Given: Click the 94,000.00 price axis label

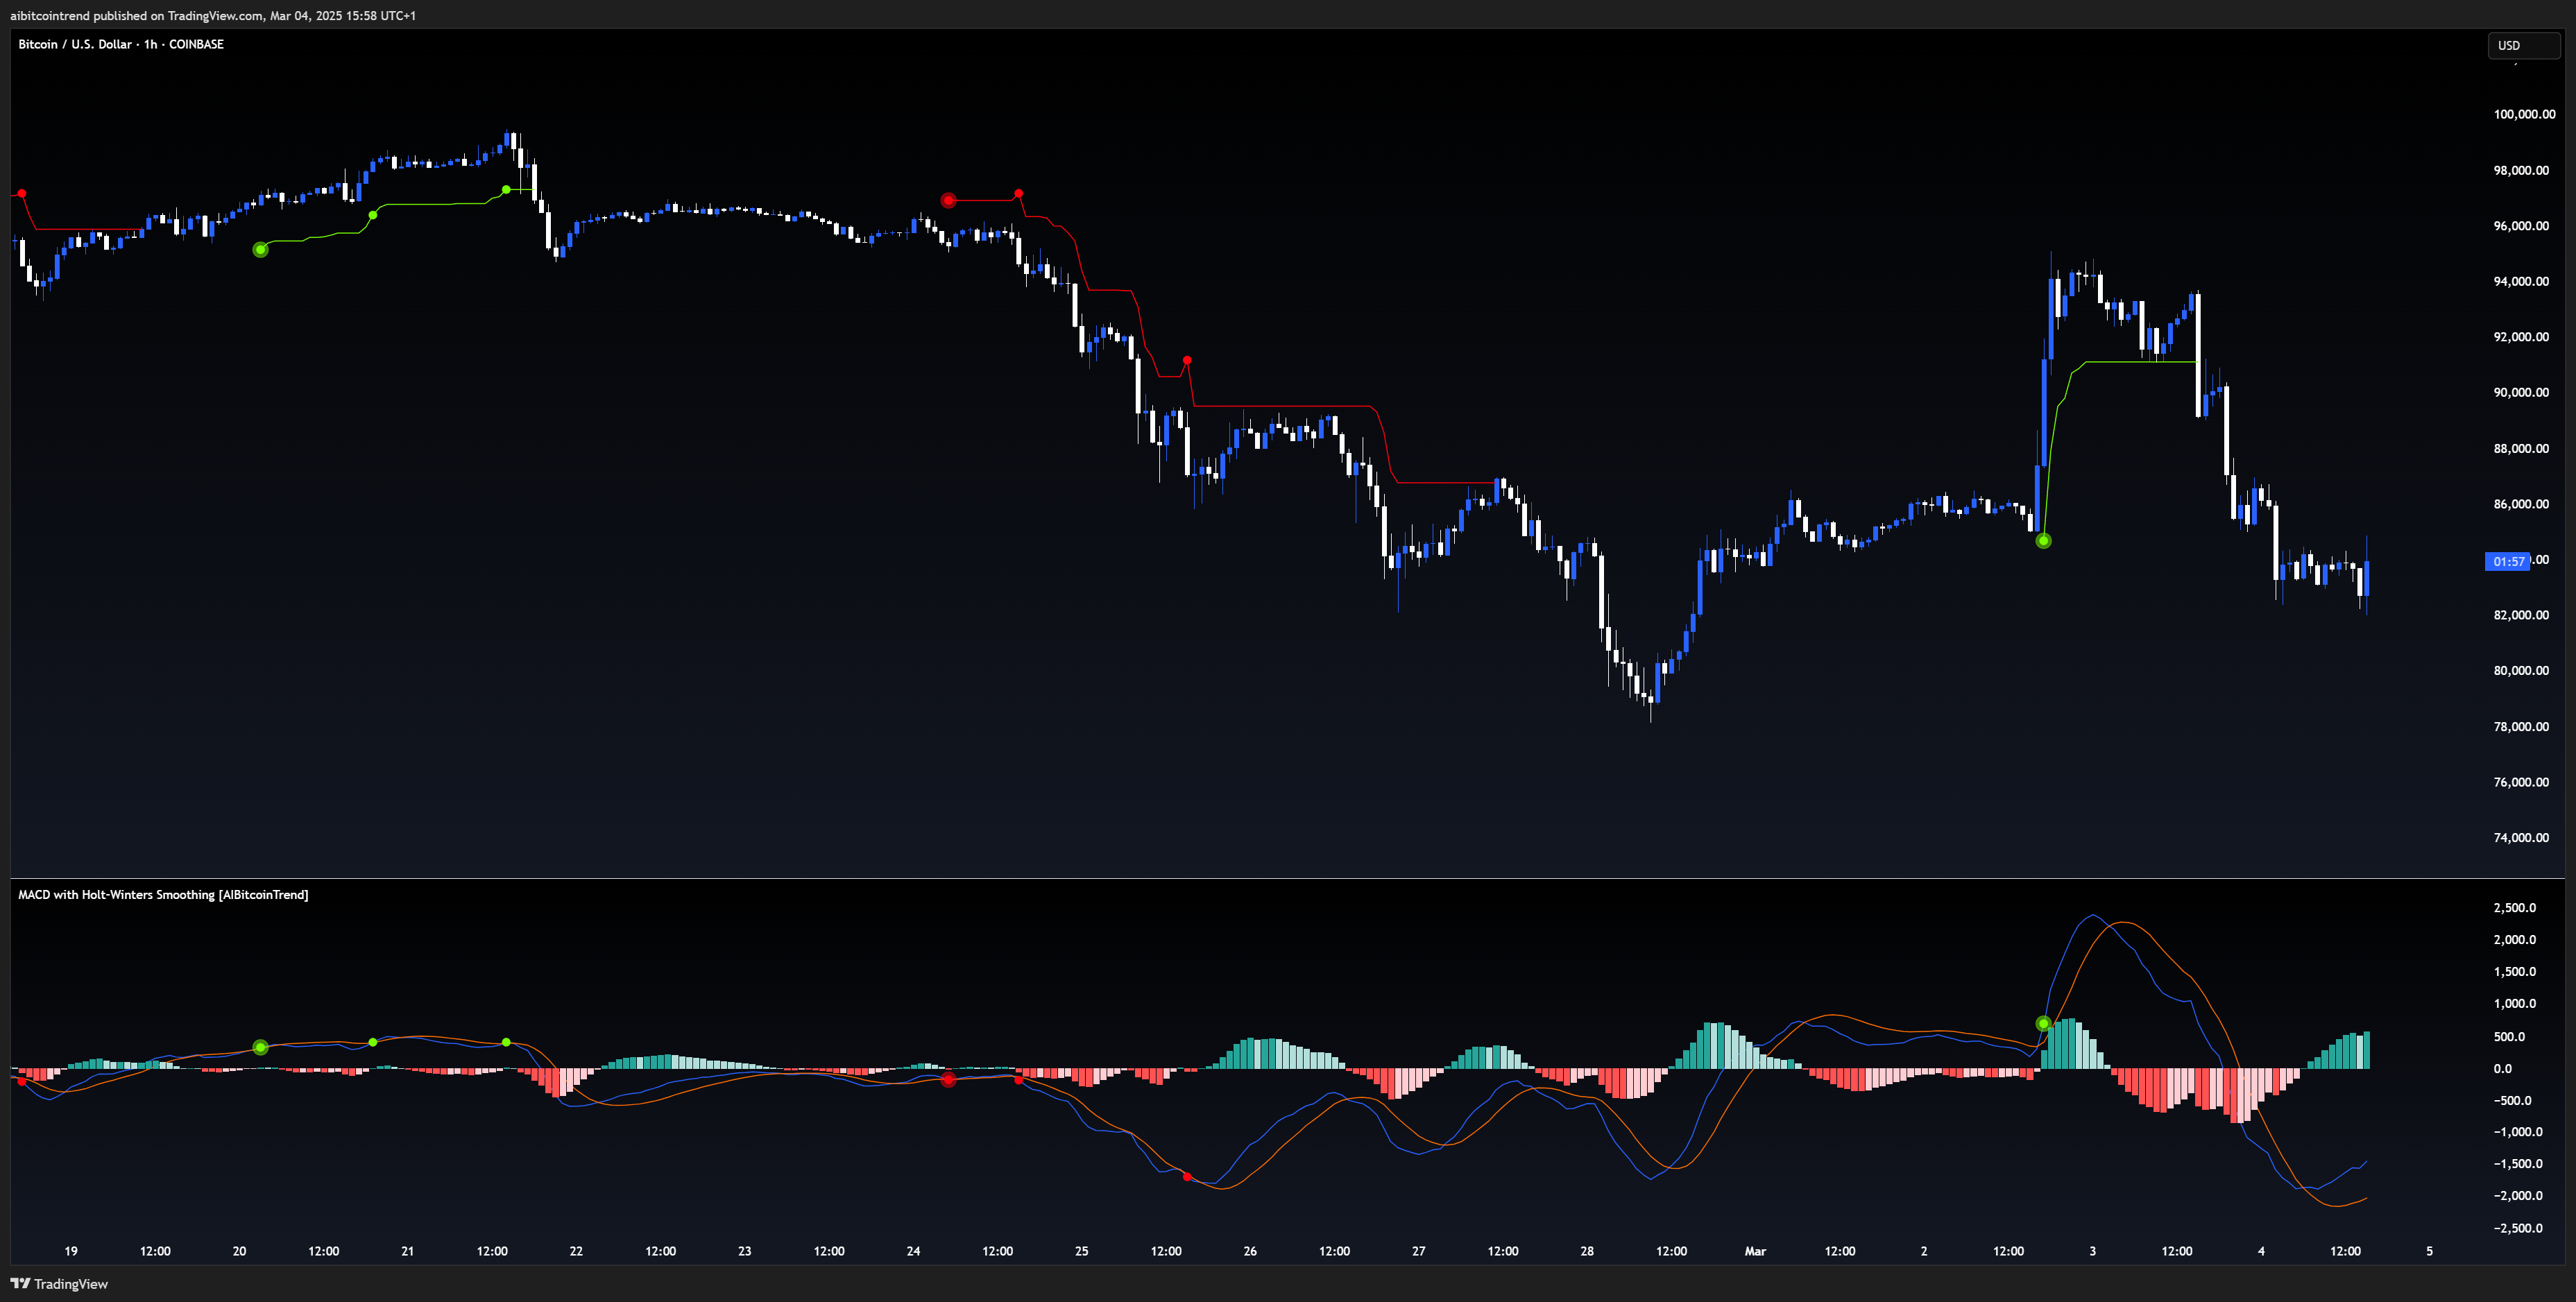Looking at the screenshot, I should tap(2521, 282).
